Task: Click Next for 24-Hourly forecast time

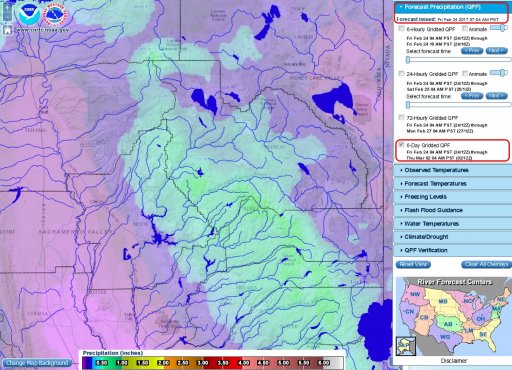Action: coord(497,96)
